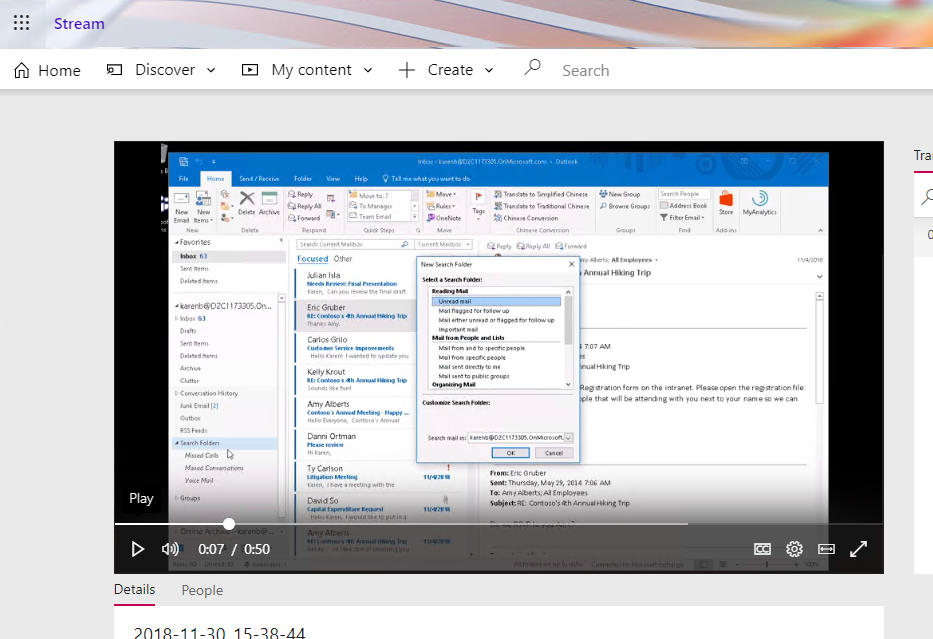Viewport: 933px width, 639px height.
Task: Click New Group in ribbon
Action: [x=620, y=195]
